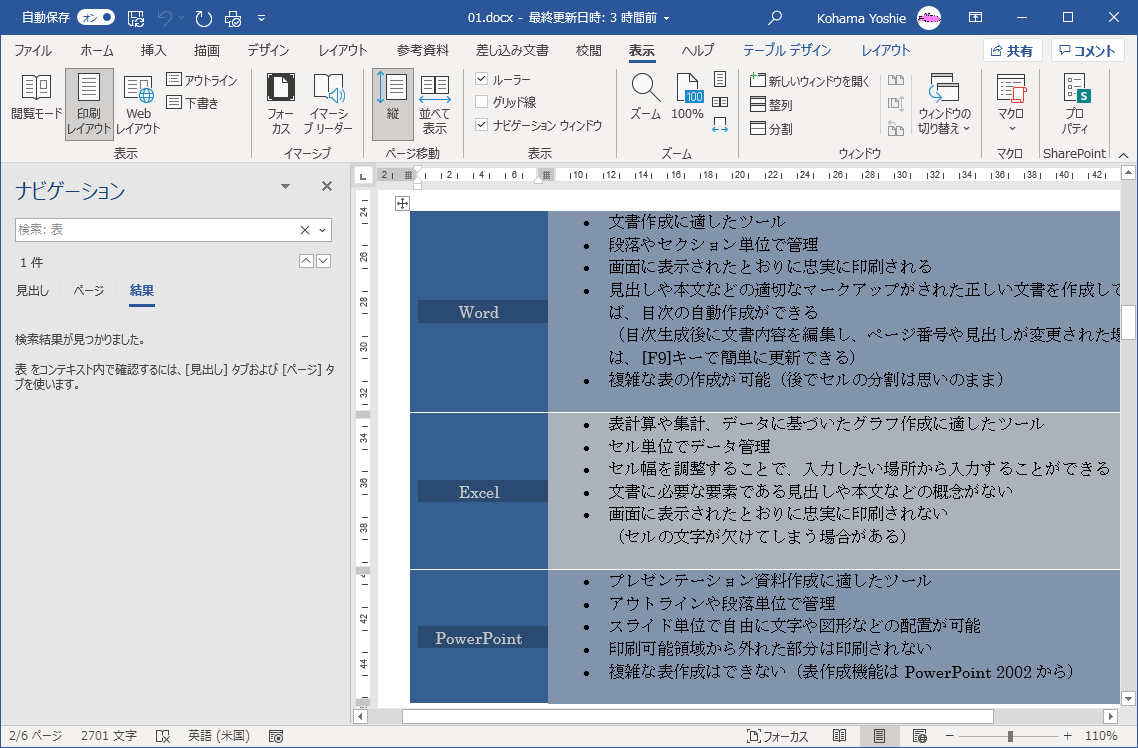Click the 共有 share button
The image size is (1138, 748).
(x=1012, y=51)
